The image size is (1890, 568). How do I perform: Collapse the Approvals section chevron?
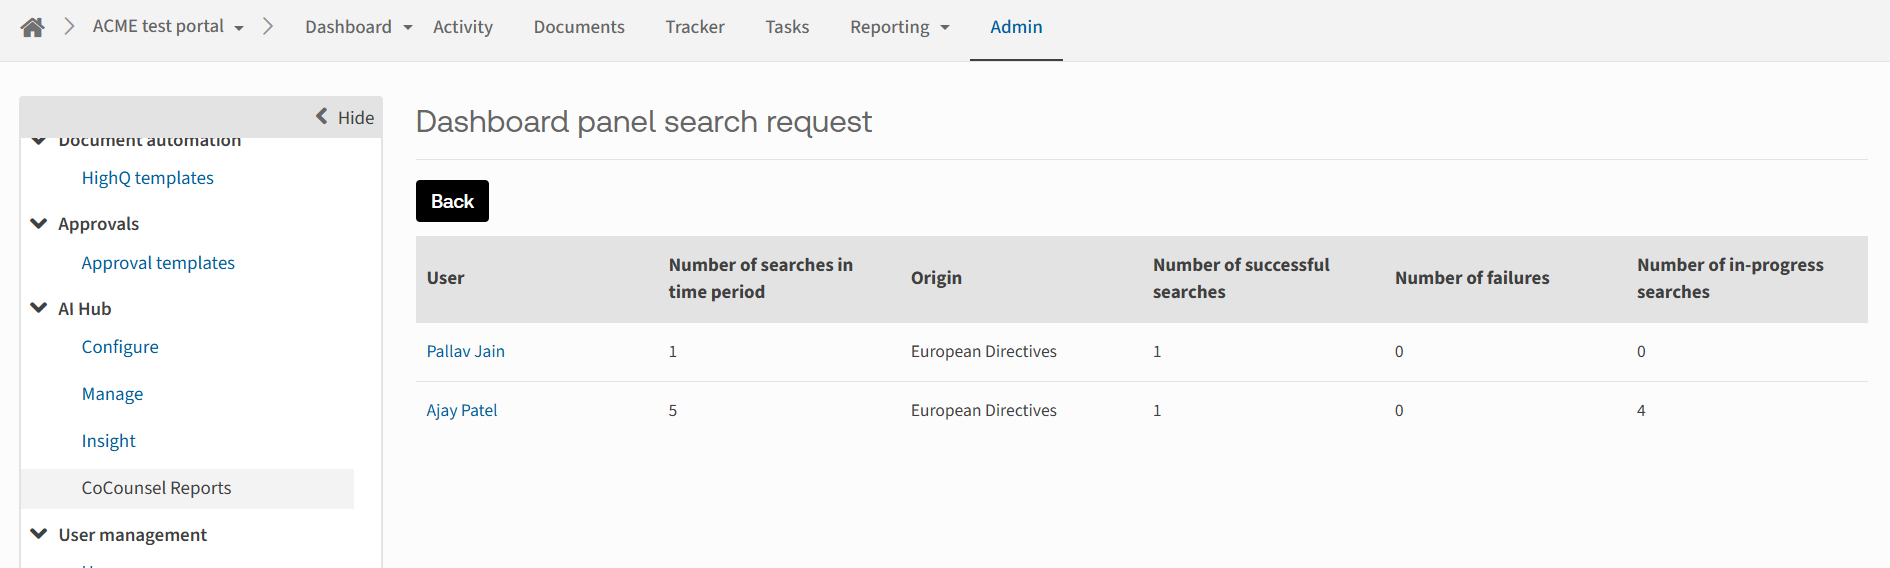[x=39, y=223]
